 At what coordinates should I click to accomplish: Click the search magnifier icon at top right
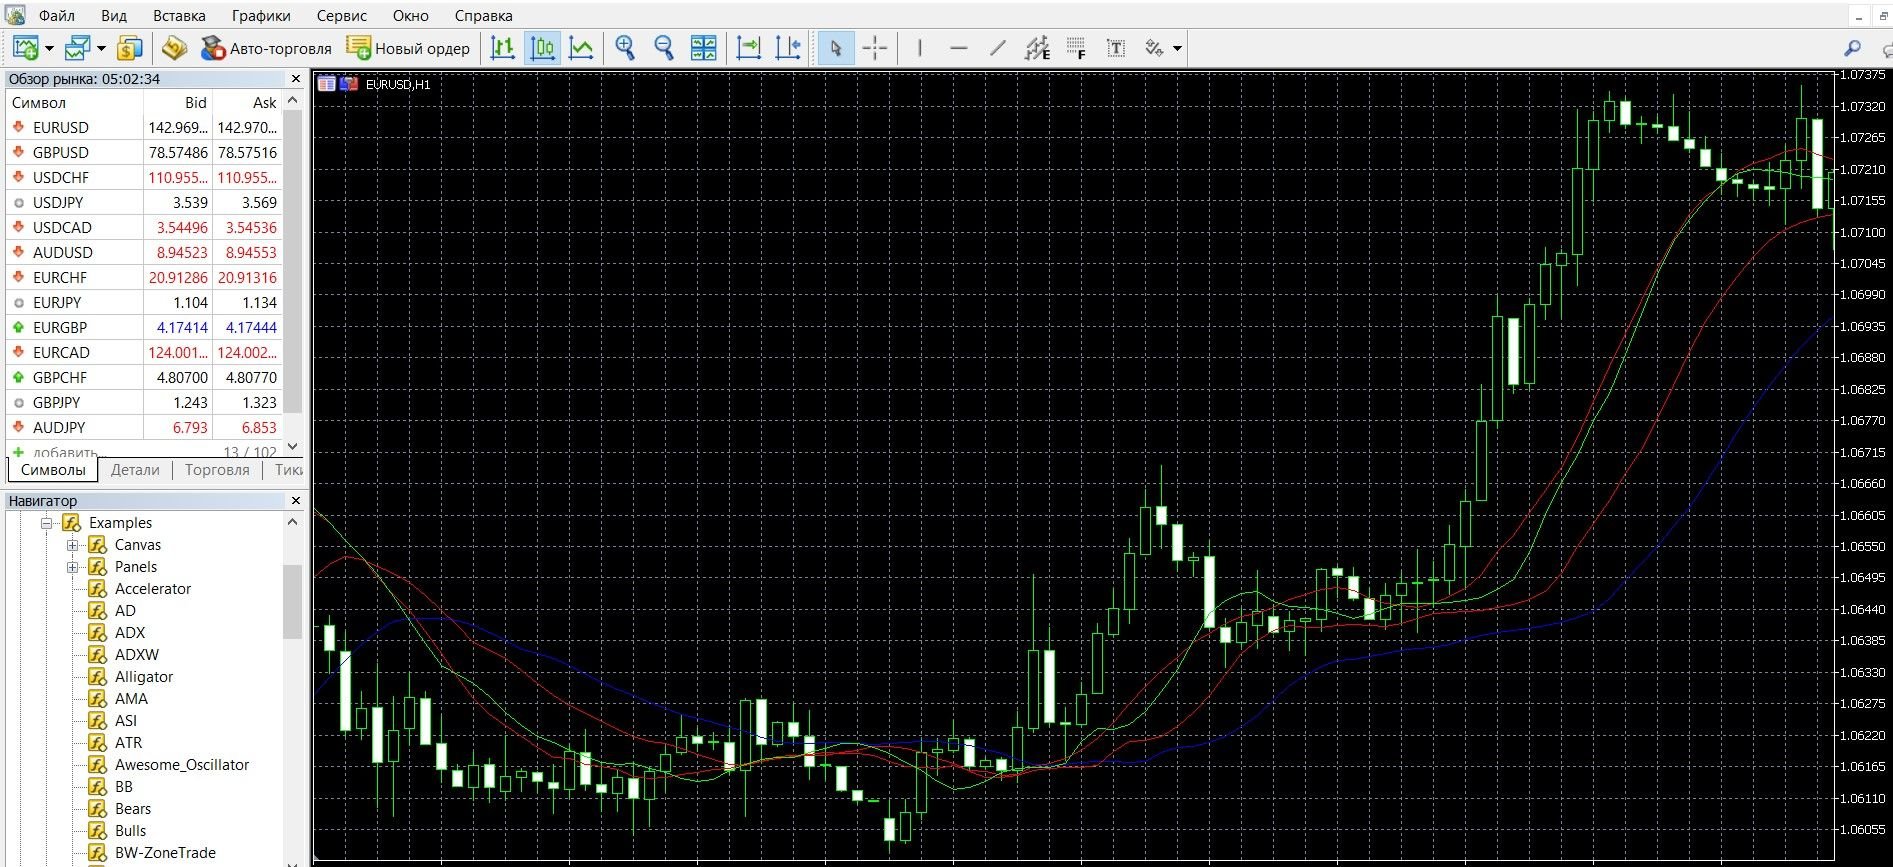coord(1853,48)
